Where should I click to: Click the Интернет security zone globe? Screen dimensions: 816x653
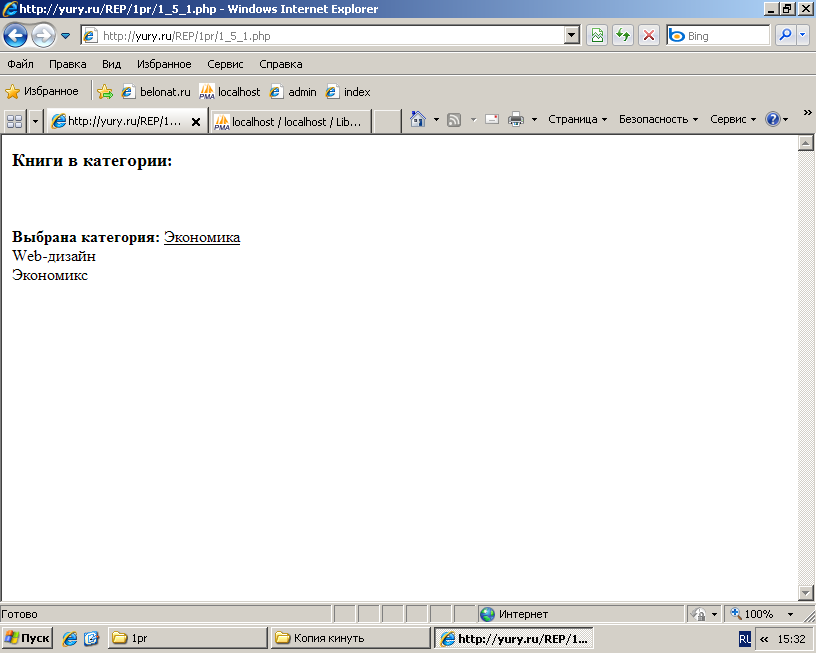(487, 614)
